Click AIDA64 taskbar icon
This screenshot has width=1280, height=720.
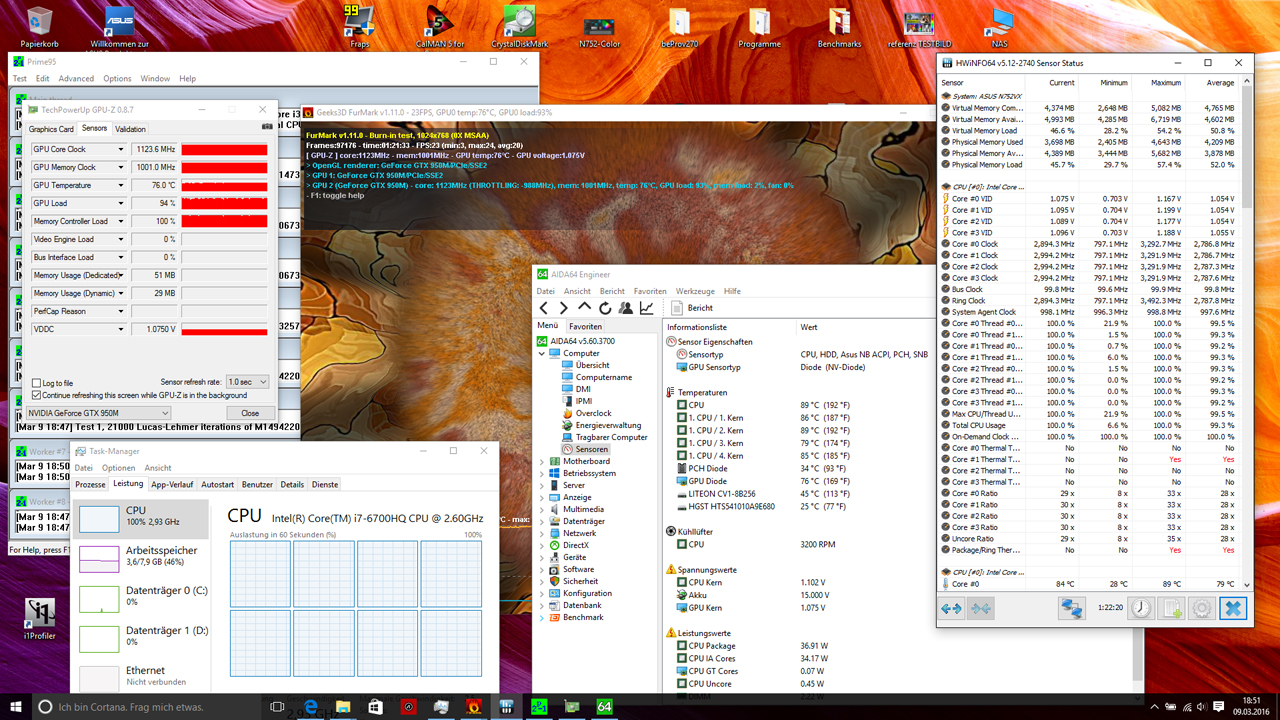tap(604, 707)
